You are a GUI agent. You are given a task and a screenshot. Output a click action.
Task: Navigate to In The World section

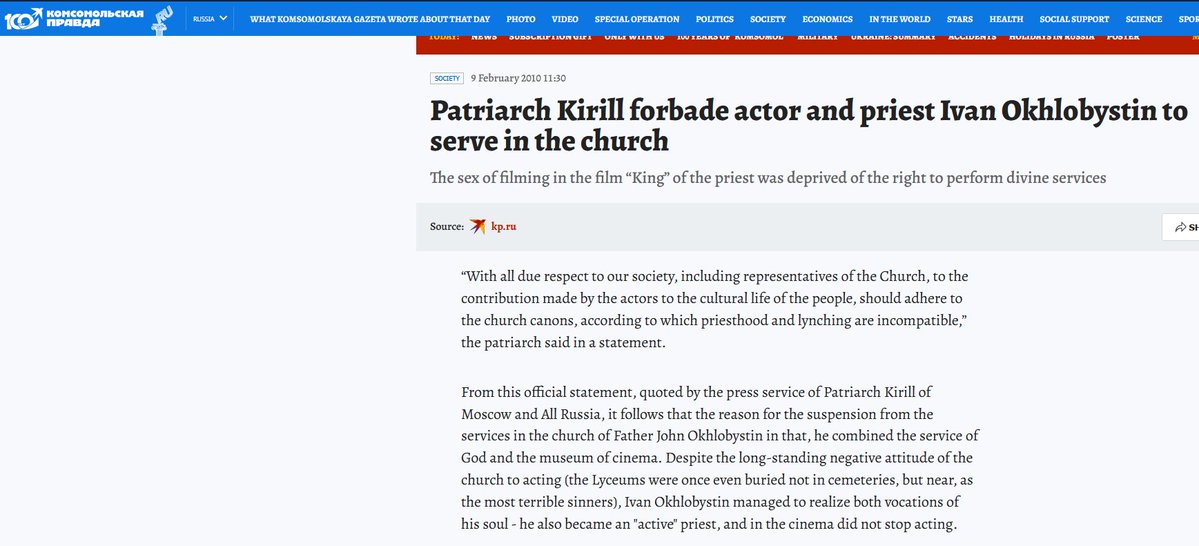click(900, 19)
